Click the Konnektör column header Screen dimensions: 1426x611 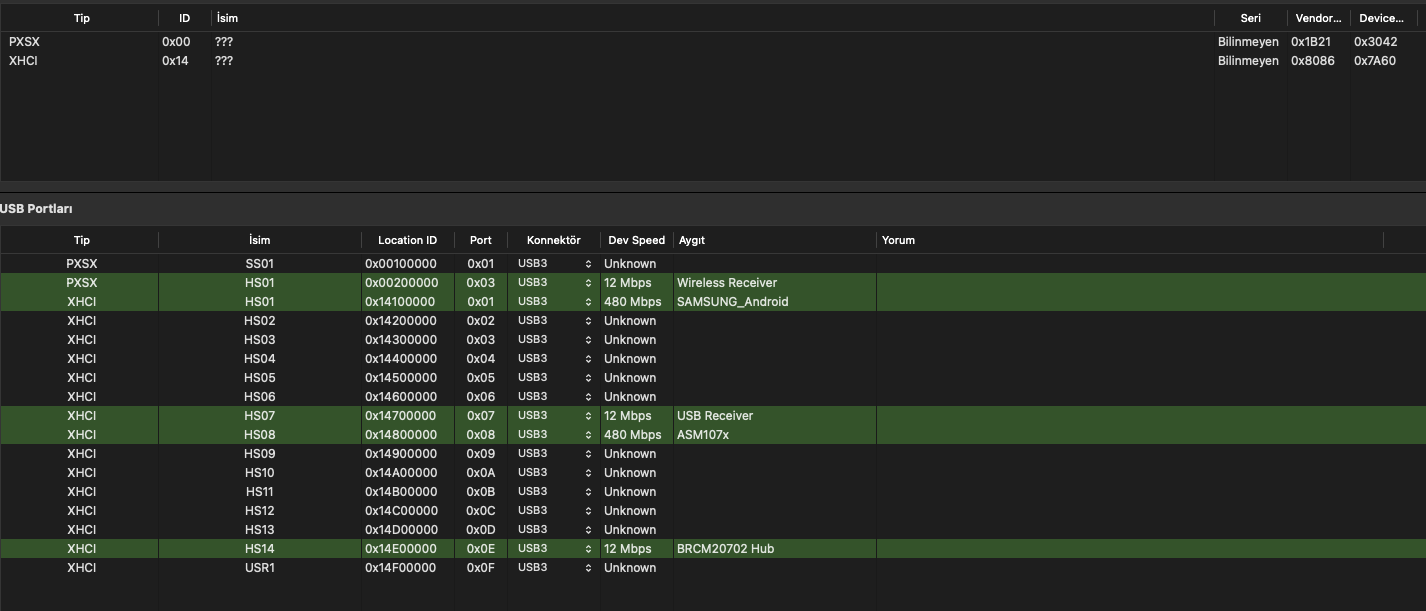553,240
